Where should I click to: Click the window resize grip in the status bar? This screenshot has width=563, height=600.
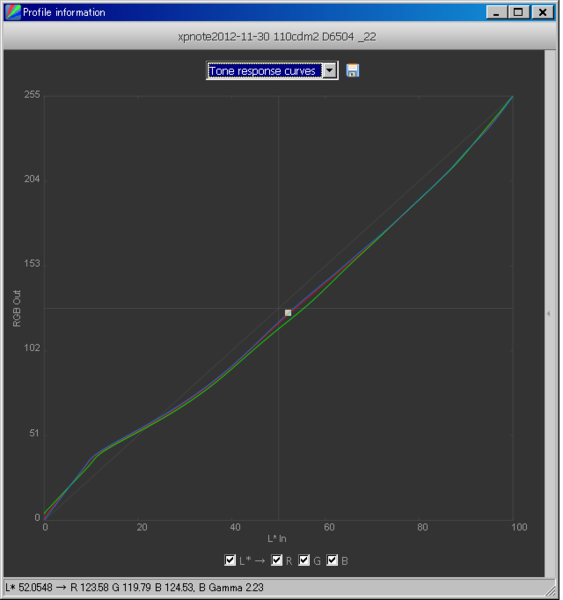click(x=552, y=592)
